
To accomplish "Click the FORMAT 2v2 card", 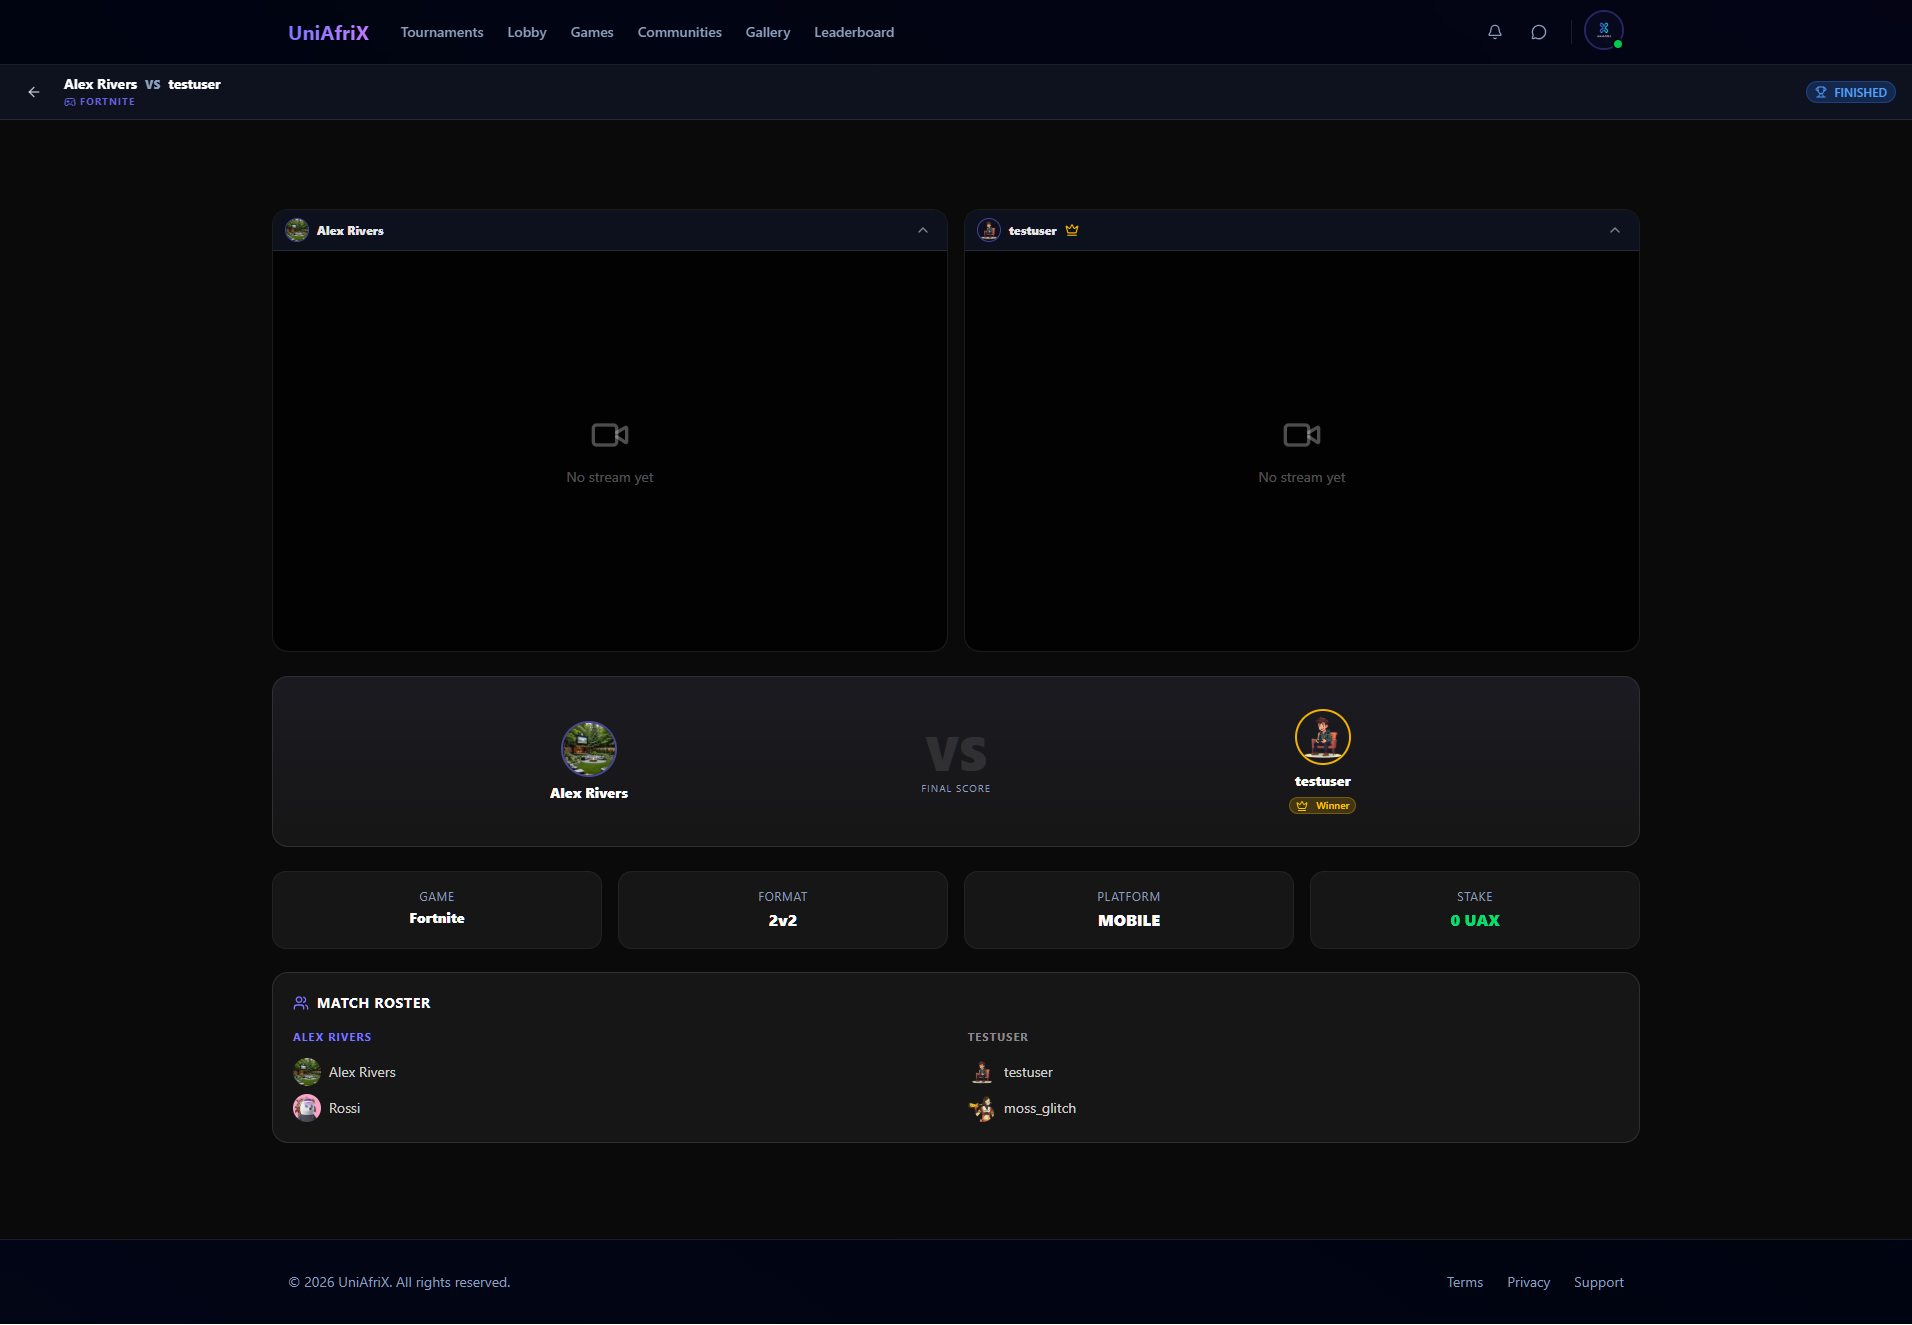I will click(x=783, y=910).
